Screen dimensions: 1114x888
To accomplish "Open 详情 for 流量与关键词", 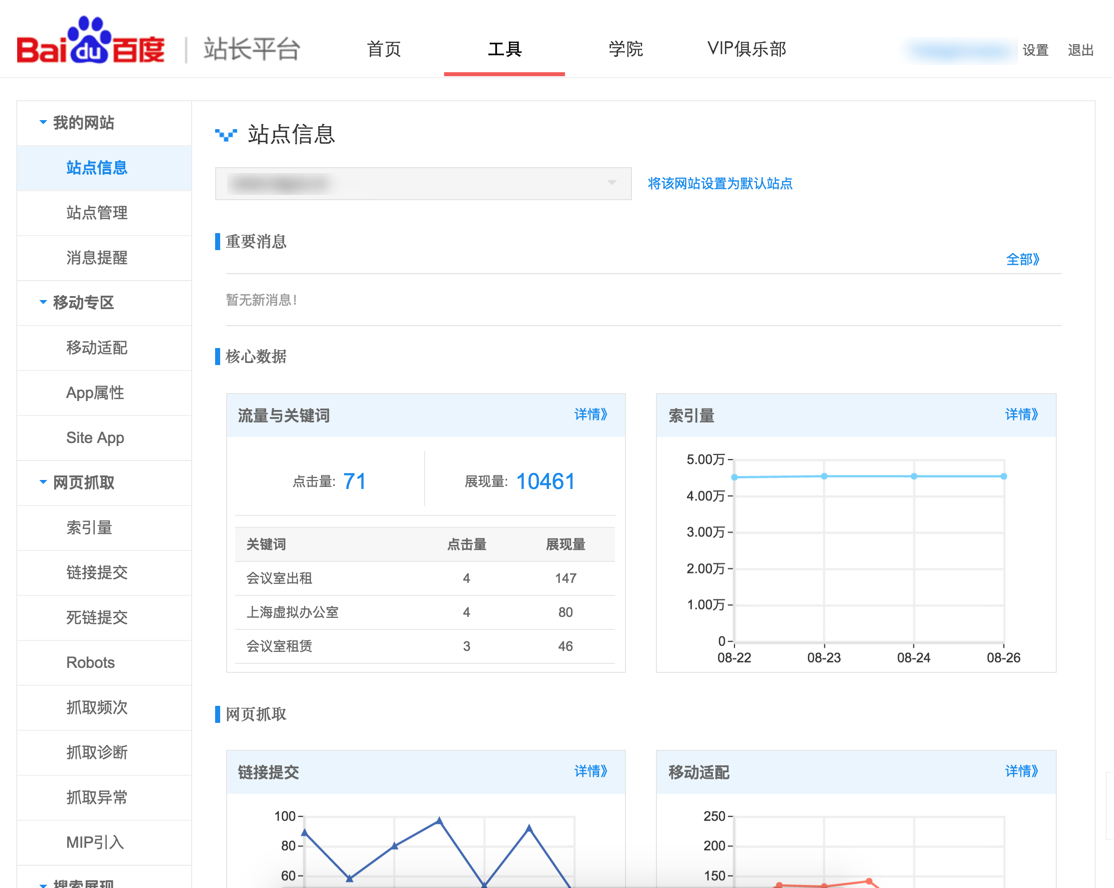I will pyautogui.click(x=590, y=414).
